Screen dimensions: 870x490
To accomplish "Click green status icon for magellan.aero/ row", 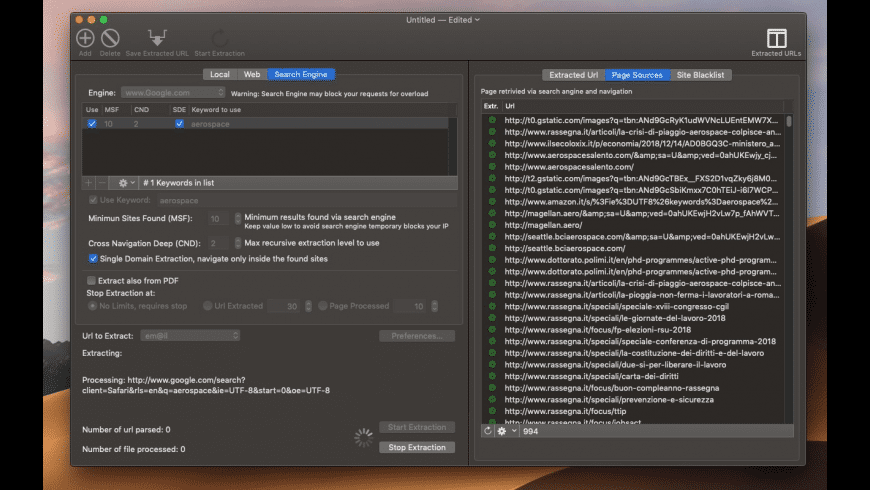I will (x=492, y=225).
